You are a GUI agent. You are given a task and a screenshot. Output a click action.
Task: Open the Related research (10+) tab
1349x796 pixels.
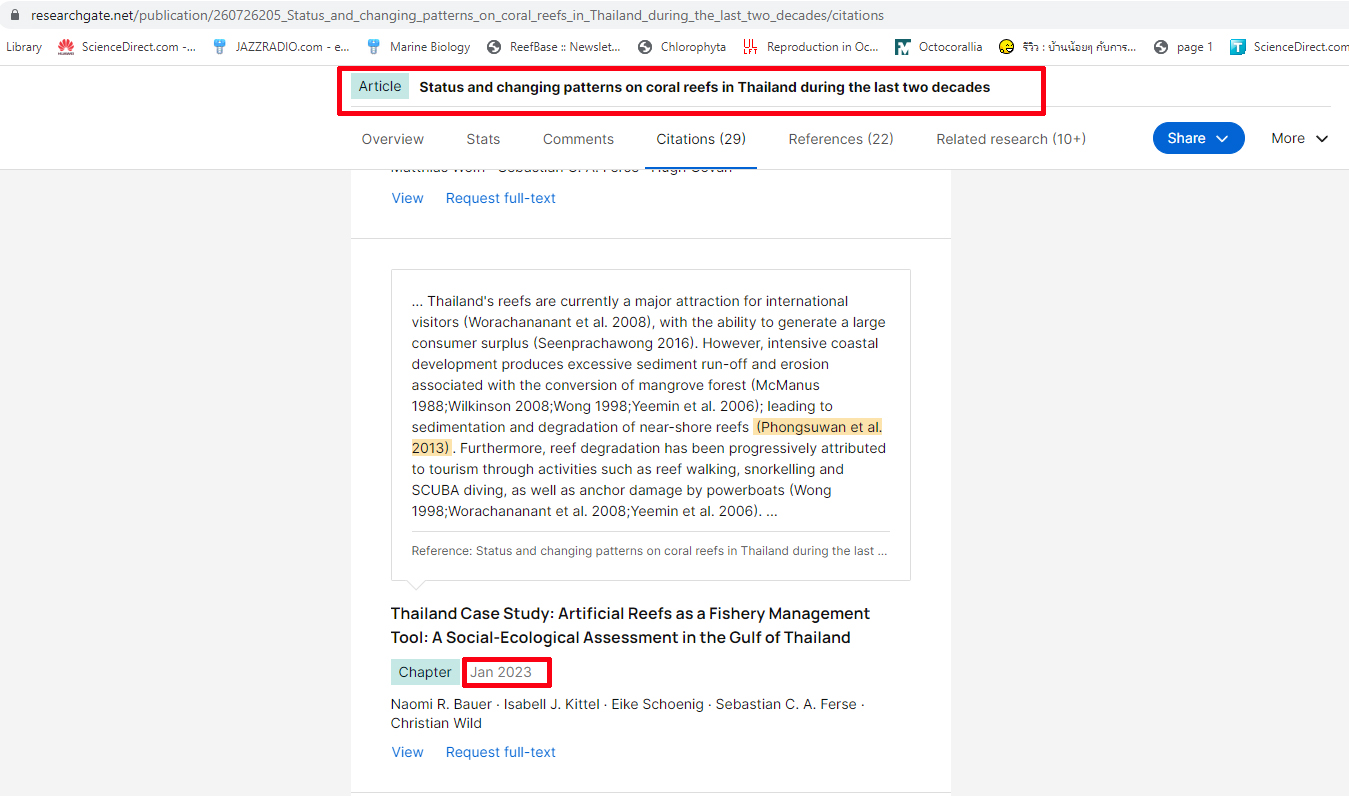pyautogui.click(x=1011, y=139)
